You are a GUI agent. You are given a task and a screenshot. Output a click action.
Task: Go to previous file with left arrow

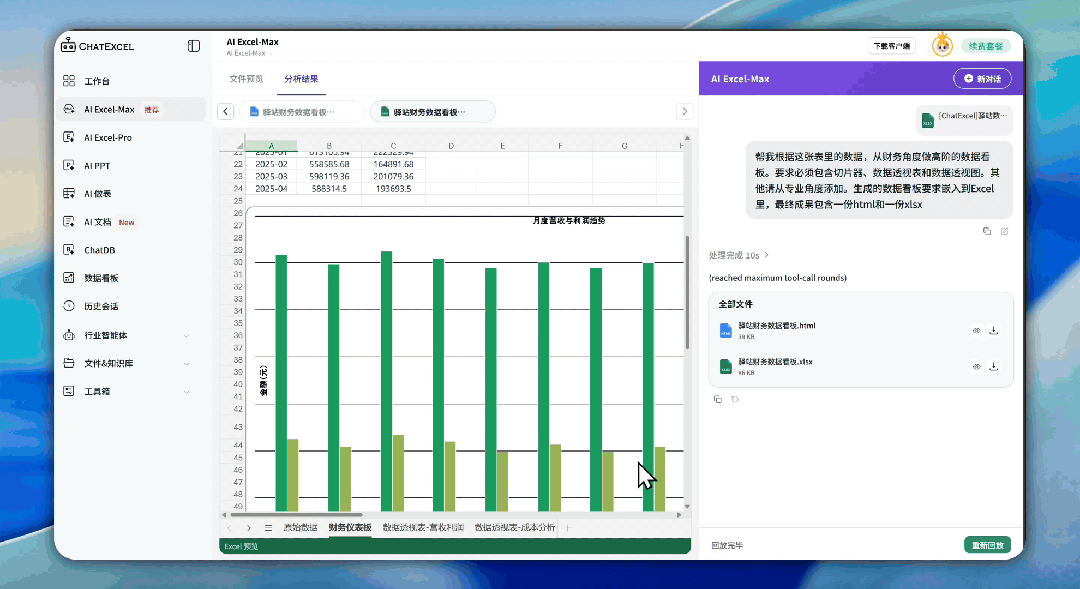tap(226, 112)
